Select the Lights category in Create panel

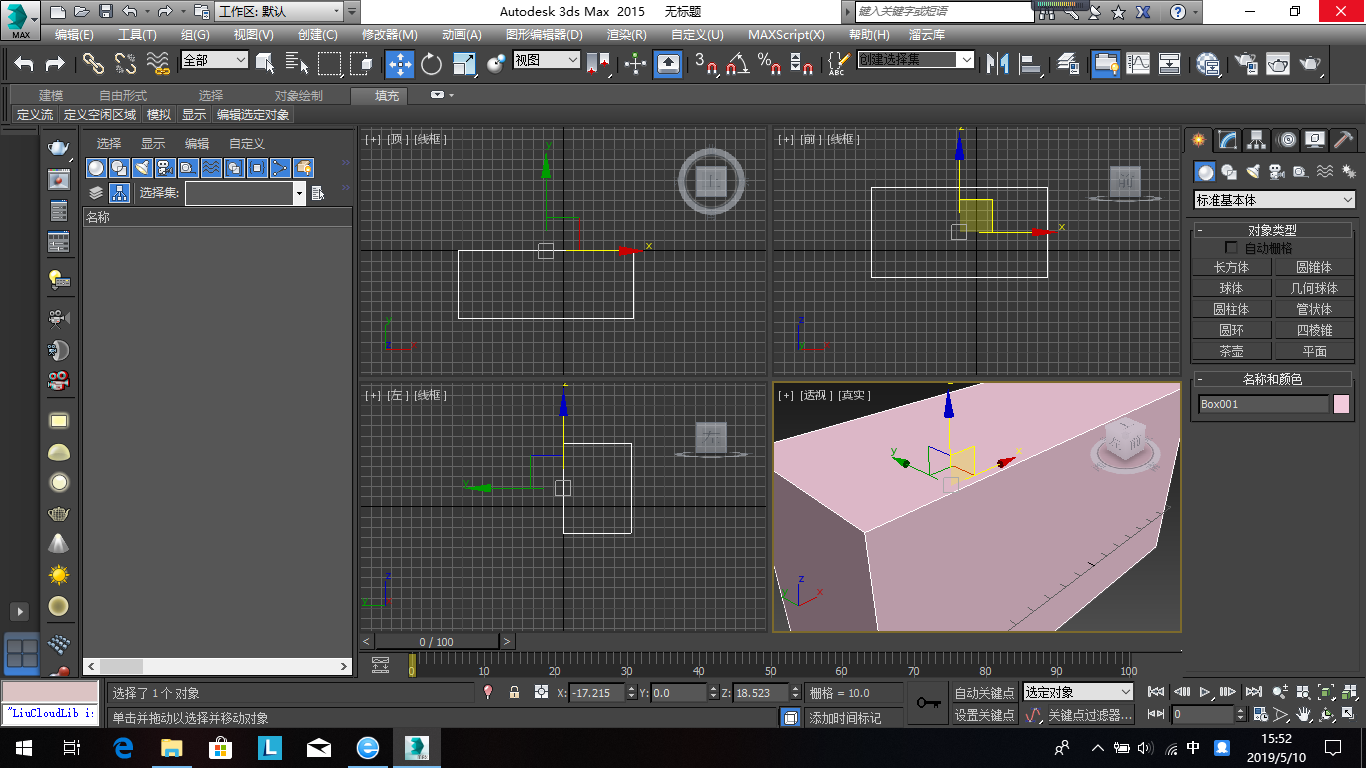point(1253,171)
